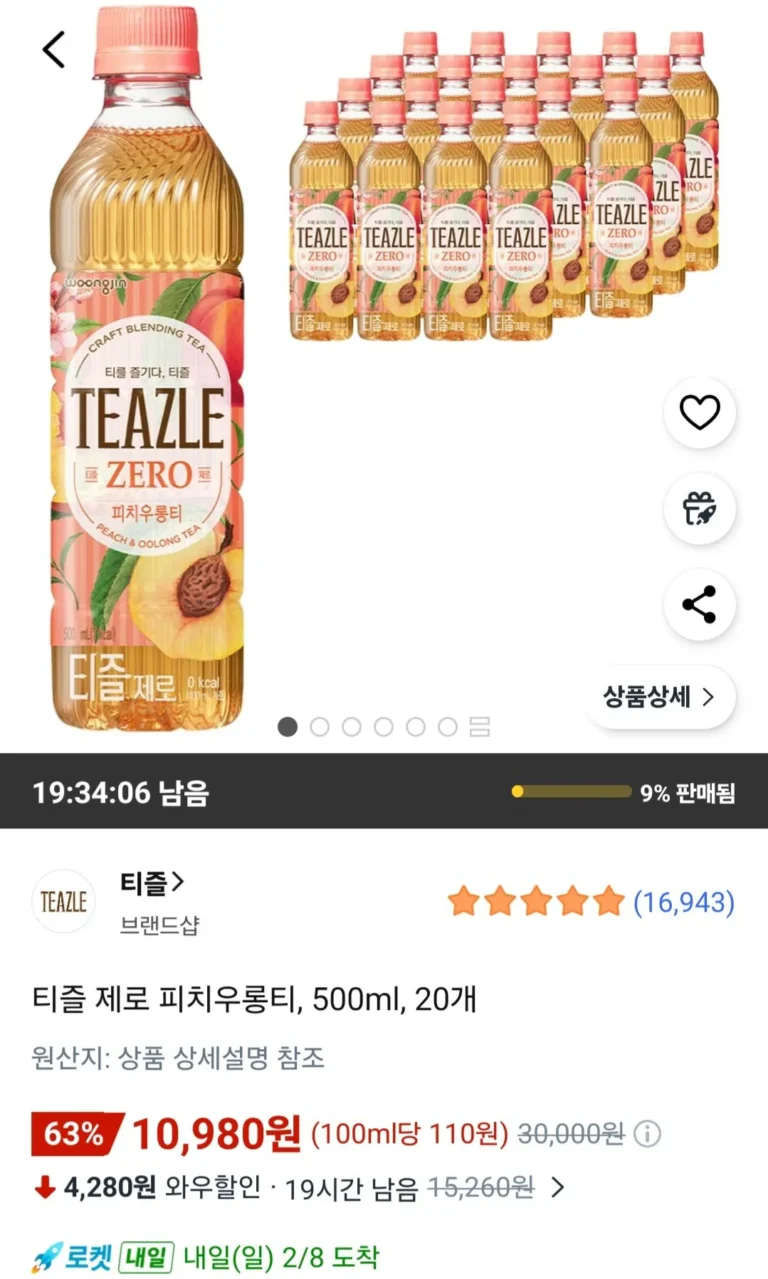Select the second image page dot
This screenshot has width=768, height=1279.
click(x=320, y=727)
